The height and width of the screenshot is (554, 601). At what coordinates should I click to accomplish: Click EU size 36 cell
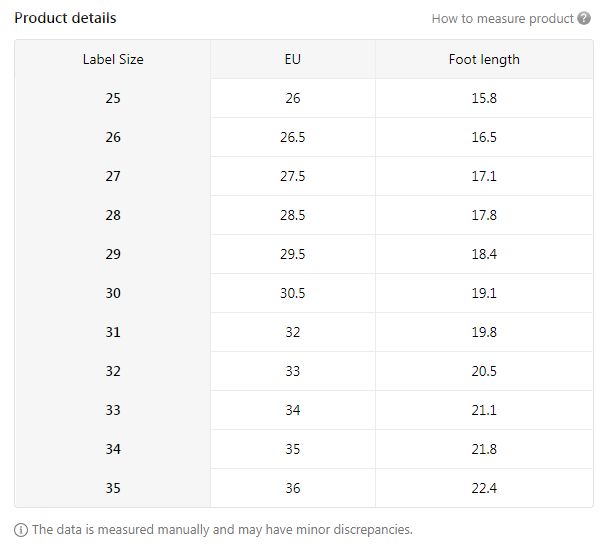click(292, 488)
